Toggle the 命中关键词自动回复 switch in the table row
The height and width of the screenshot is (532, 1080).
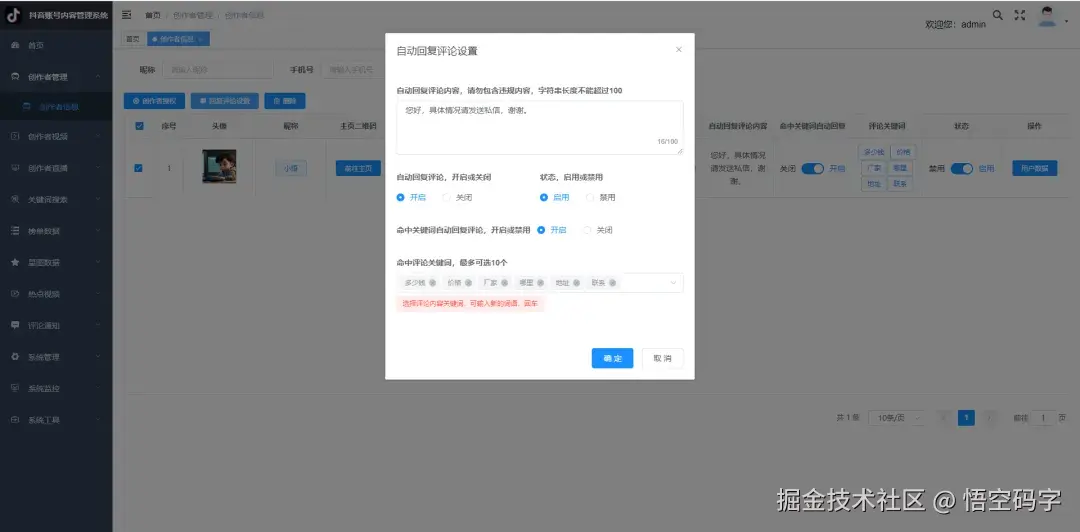point(813,169)
